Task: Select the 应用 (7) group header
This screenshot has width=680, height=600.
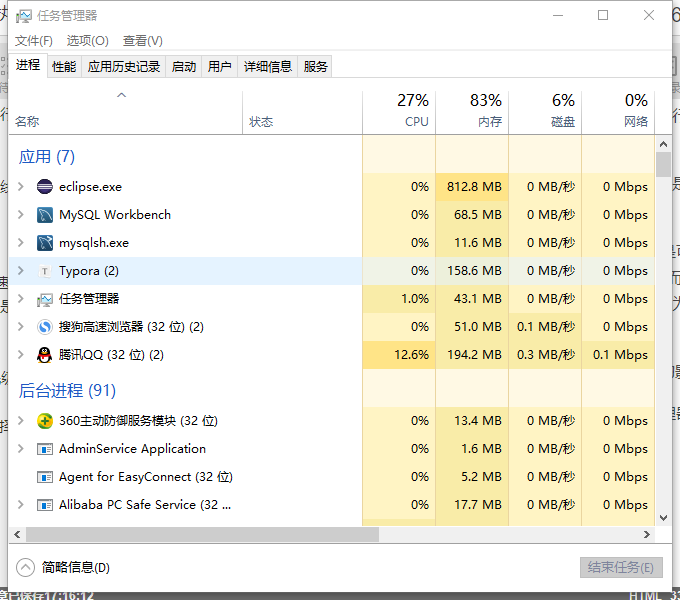Action: pos(47,157)
